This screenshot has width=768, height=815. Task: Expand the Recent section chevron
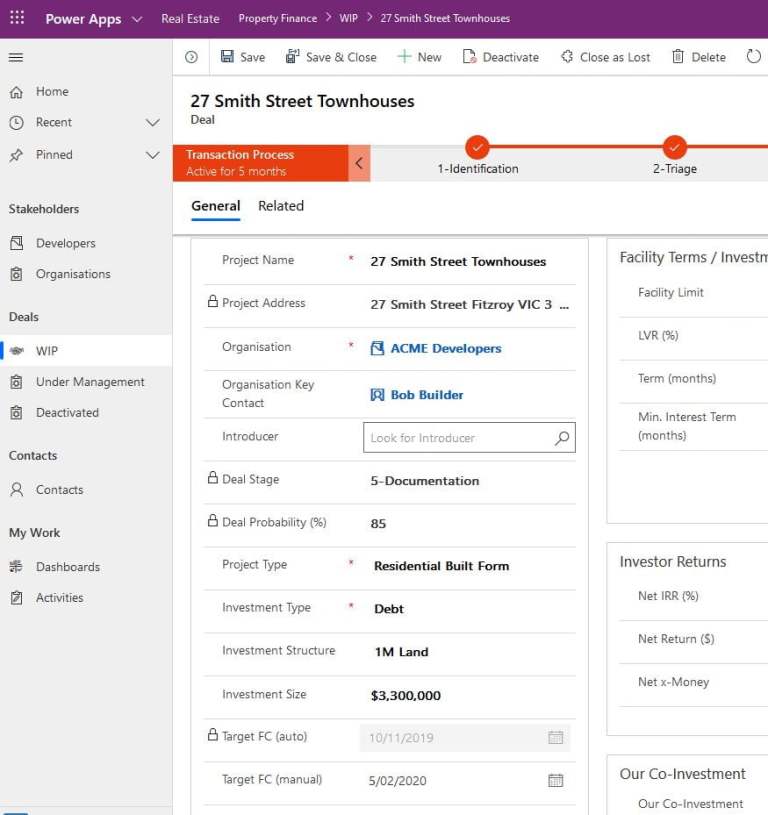point(153,123)
